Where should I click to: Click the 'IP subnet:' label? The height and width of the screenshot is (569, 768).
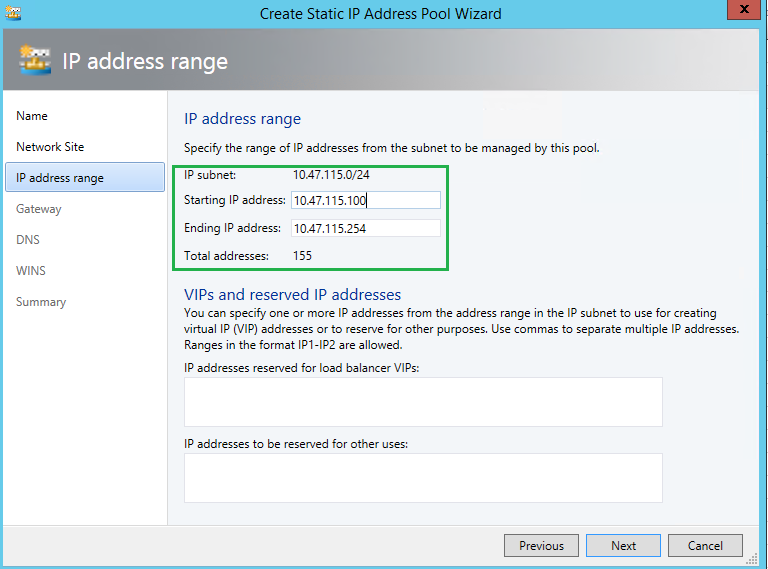click(x=210, y=175)
